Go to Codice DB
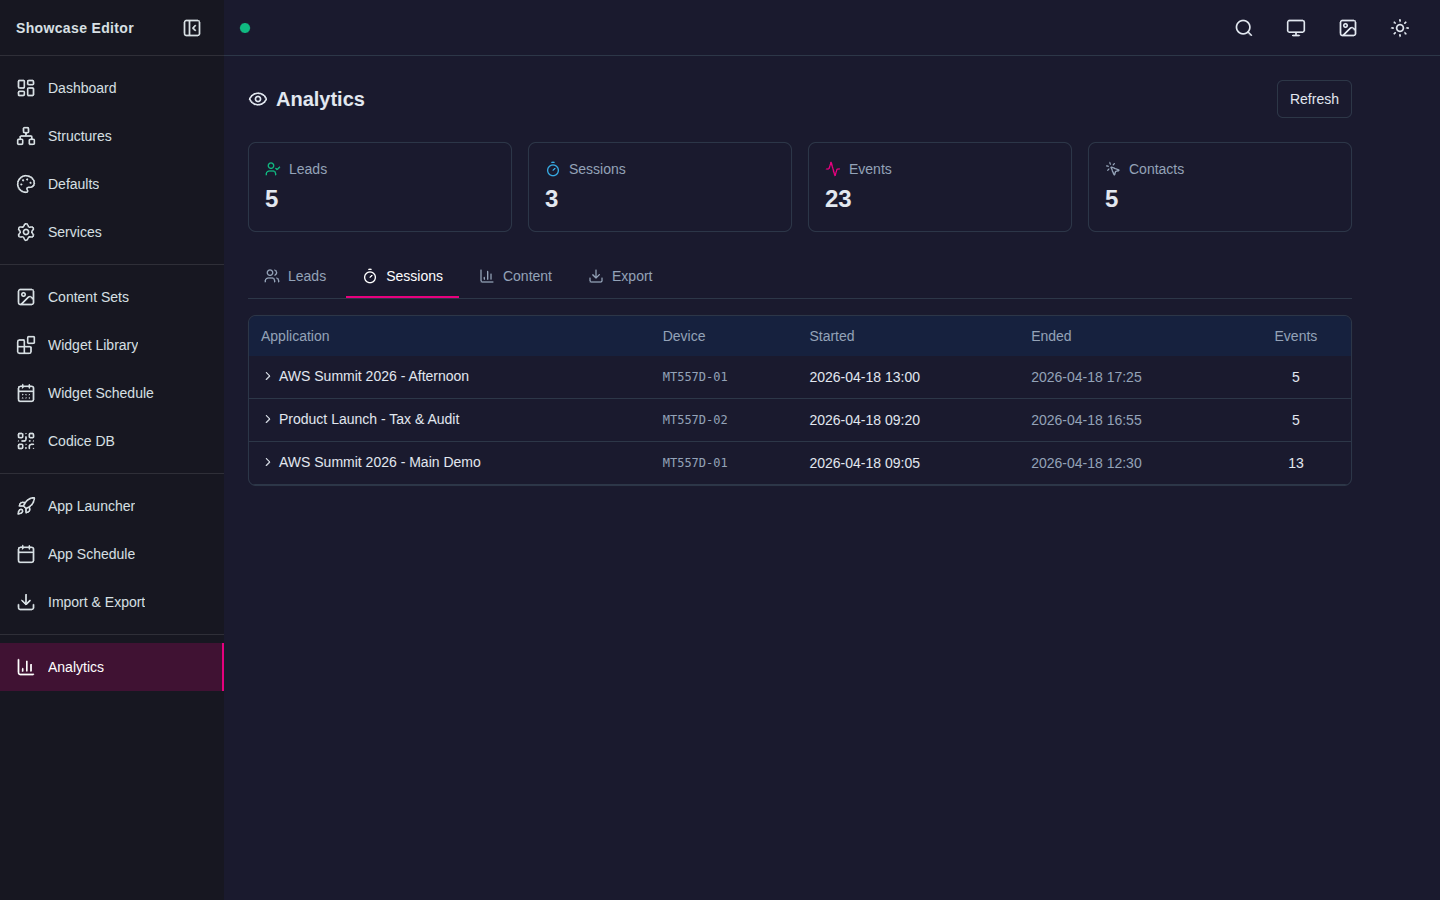This screenshot has width=1440, height=900. click(x=112, y=441)
